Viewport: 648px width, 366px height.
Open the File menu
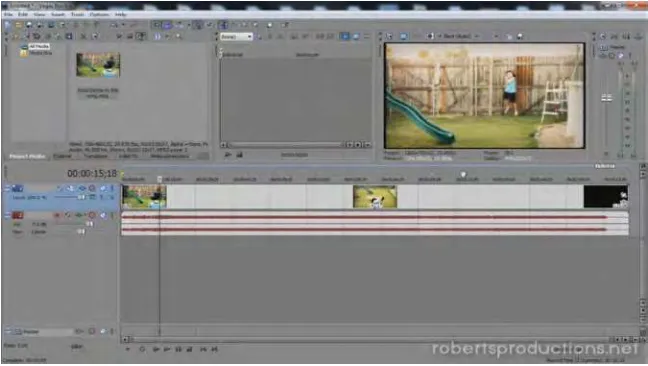click(x=8, y=14)
